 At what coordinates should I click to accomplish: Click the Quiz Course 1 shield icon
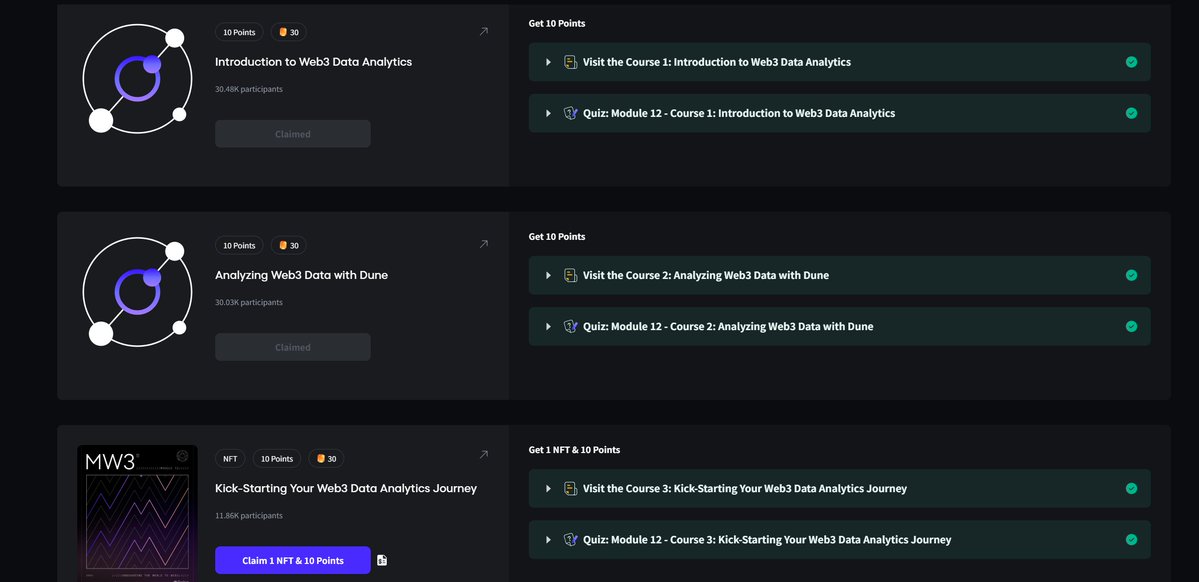point(570,113)
